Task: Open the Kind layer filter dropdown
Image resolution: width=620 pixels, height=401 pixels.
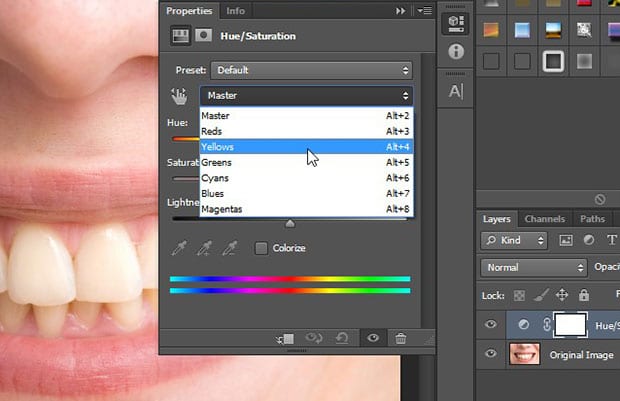Action: click(x=514, y=240)
